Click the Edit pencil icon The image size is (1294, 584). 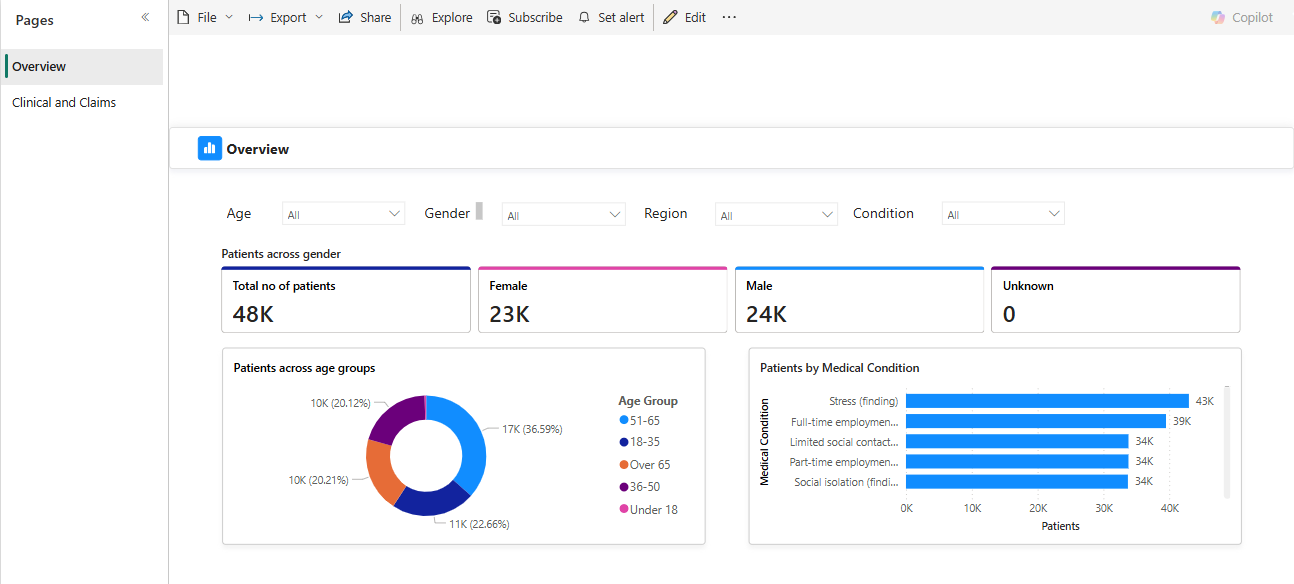670,17
